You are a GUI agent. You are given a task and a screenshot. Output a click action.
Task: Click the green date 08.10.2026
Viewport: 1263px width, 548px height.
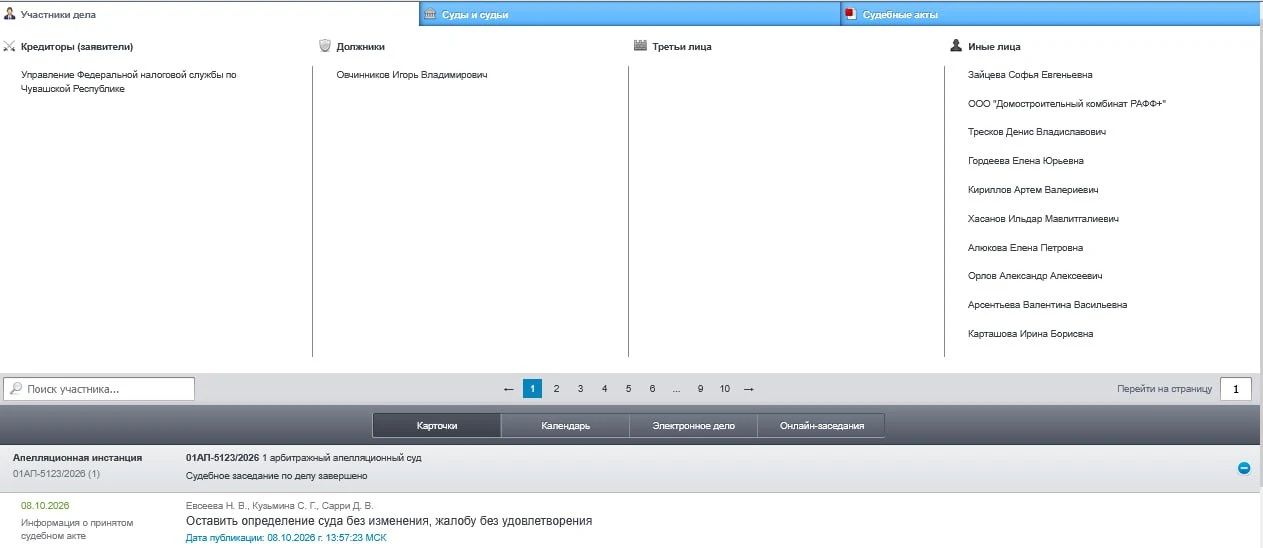coord(45,506)
